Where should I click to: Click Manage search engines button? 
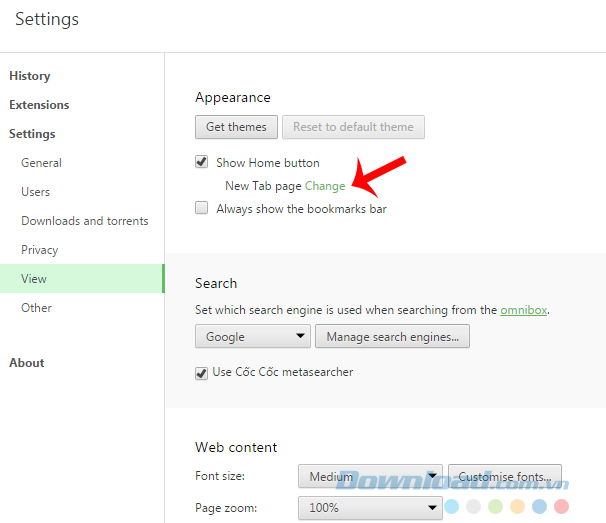click(x=392, y=337)
